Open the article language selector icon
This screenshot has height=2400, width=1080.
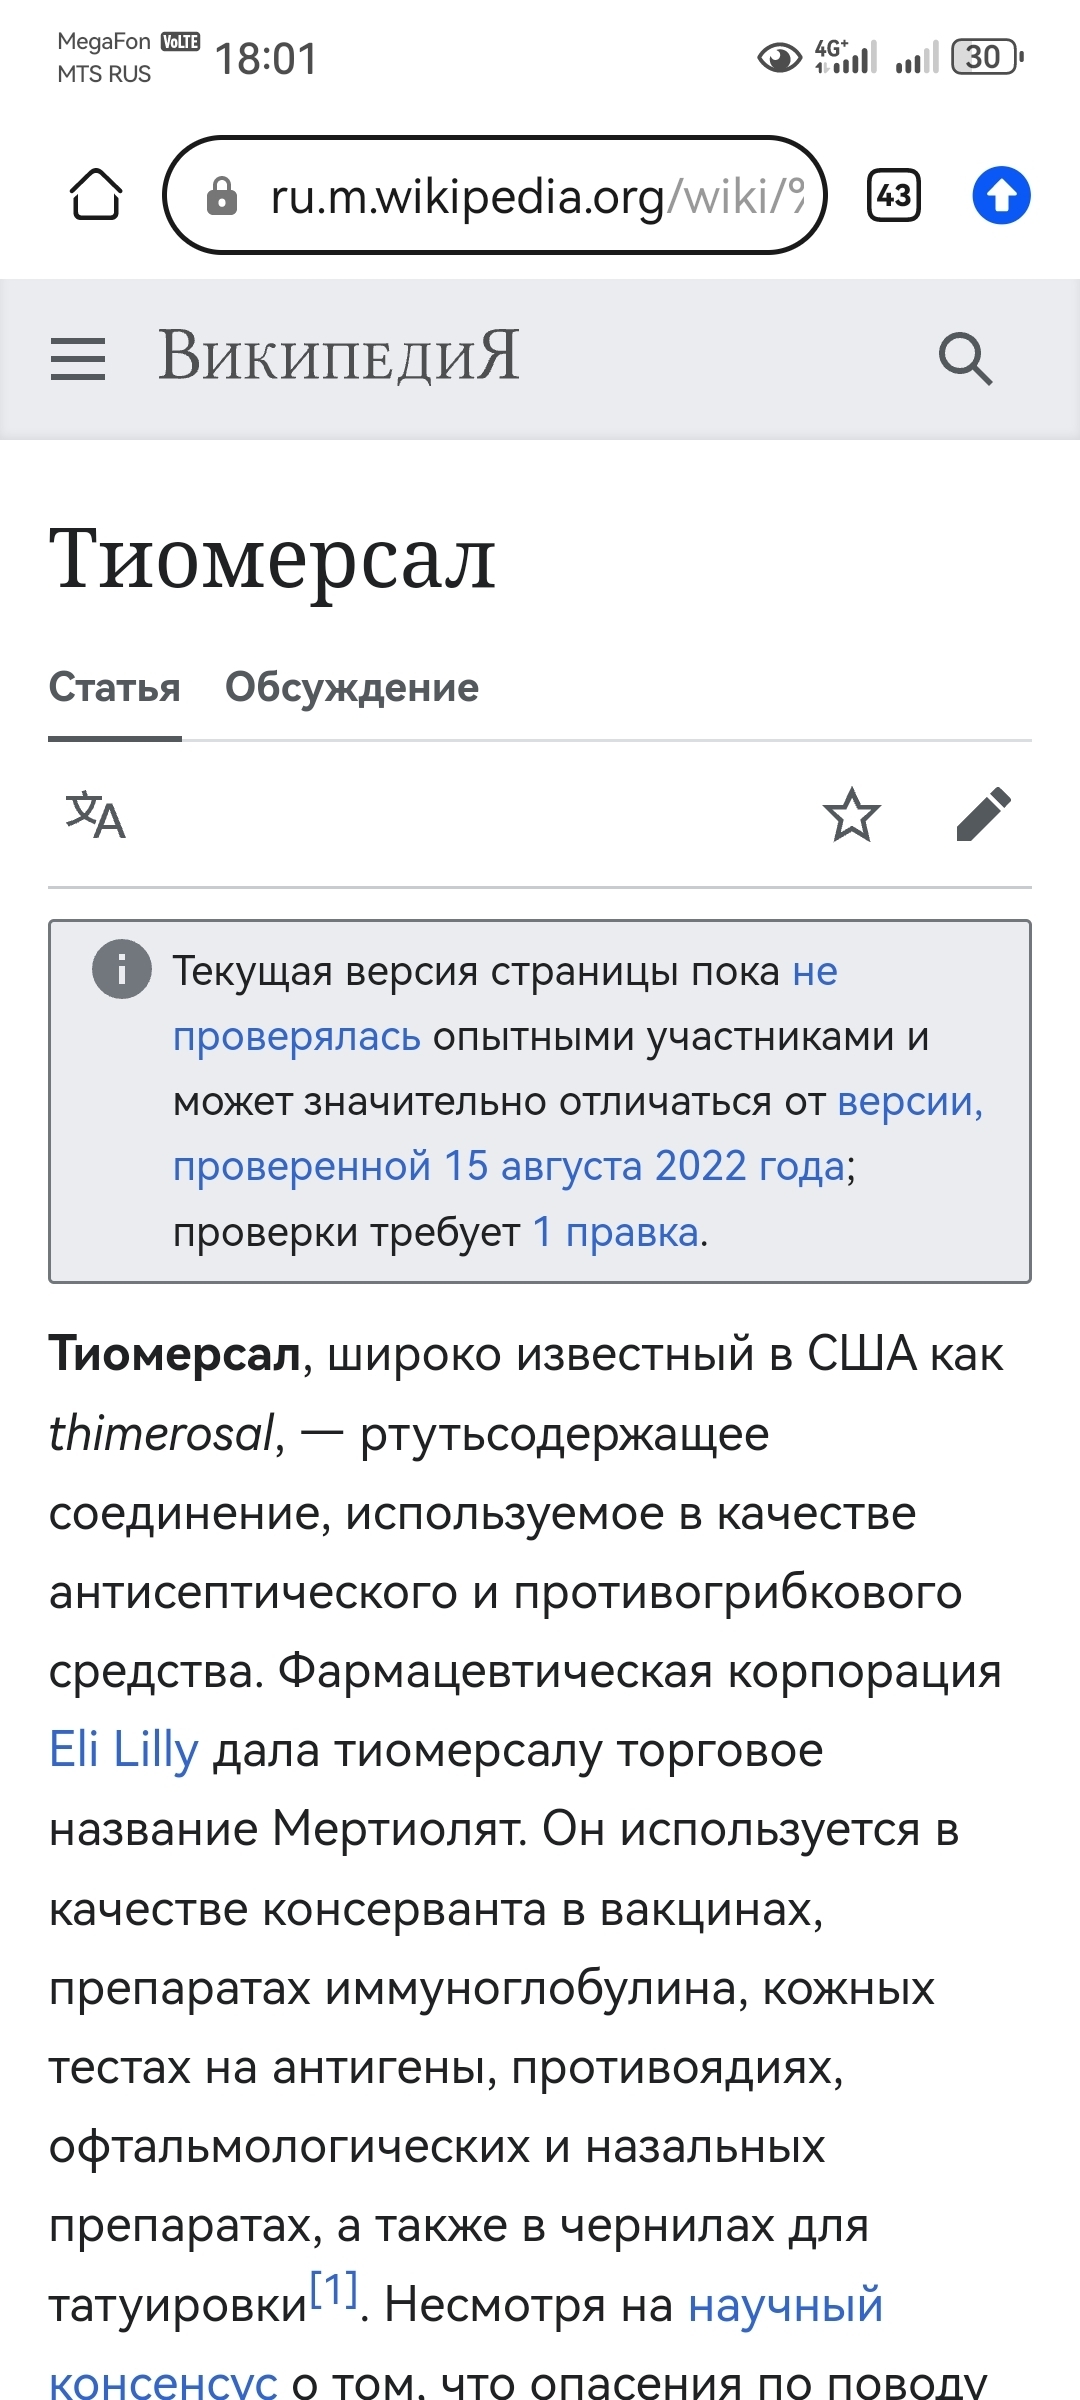(96, 815)
